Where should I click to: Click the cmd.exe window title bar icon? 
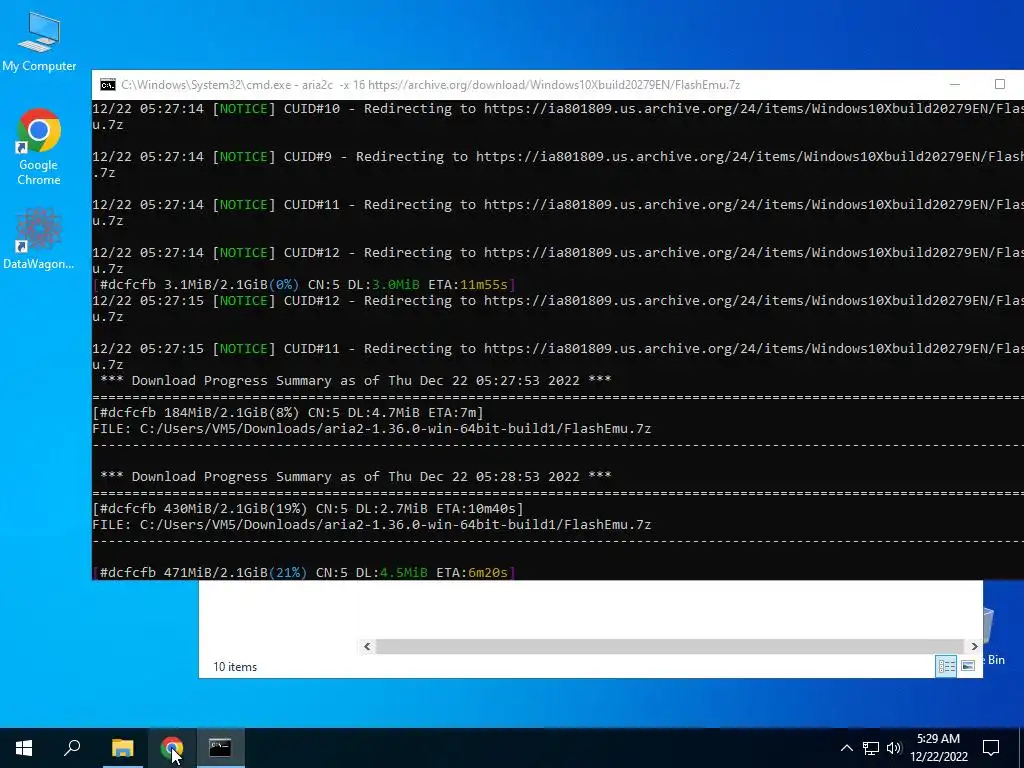(108, 85)
